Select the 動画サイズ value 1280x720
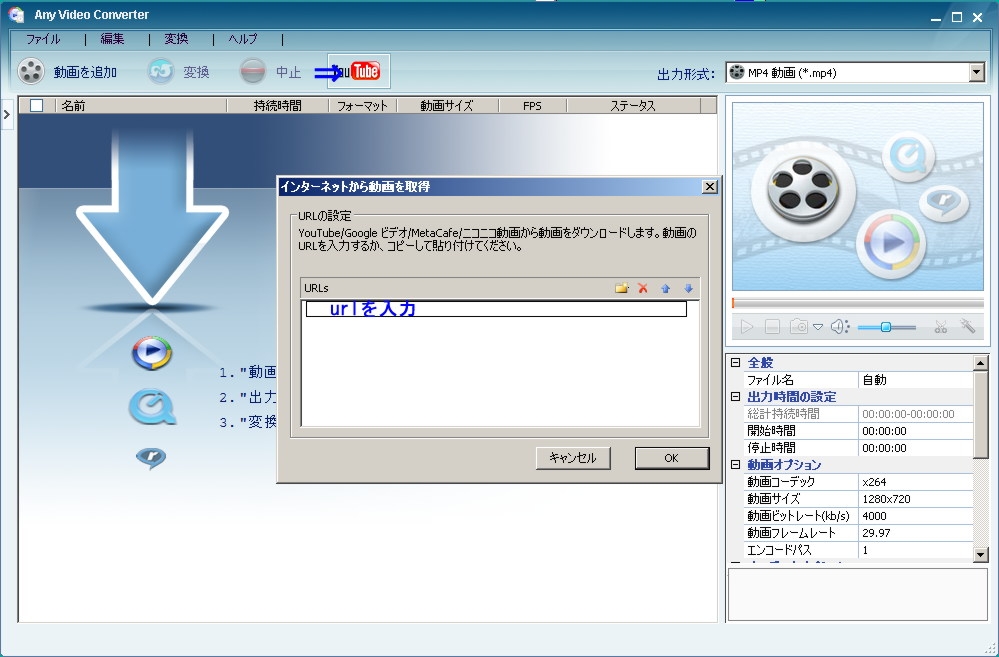Viewport: 999px width, 657px height. click(x=916, y=499)
